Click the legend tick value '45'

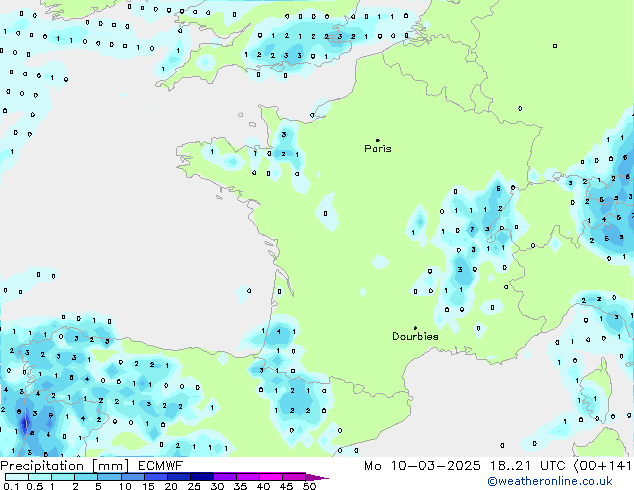click(x=287, y=486)
